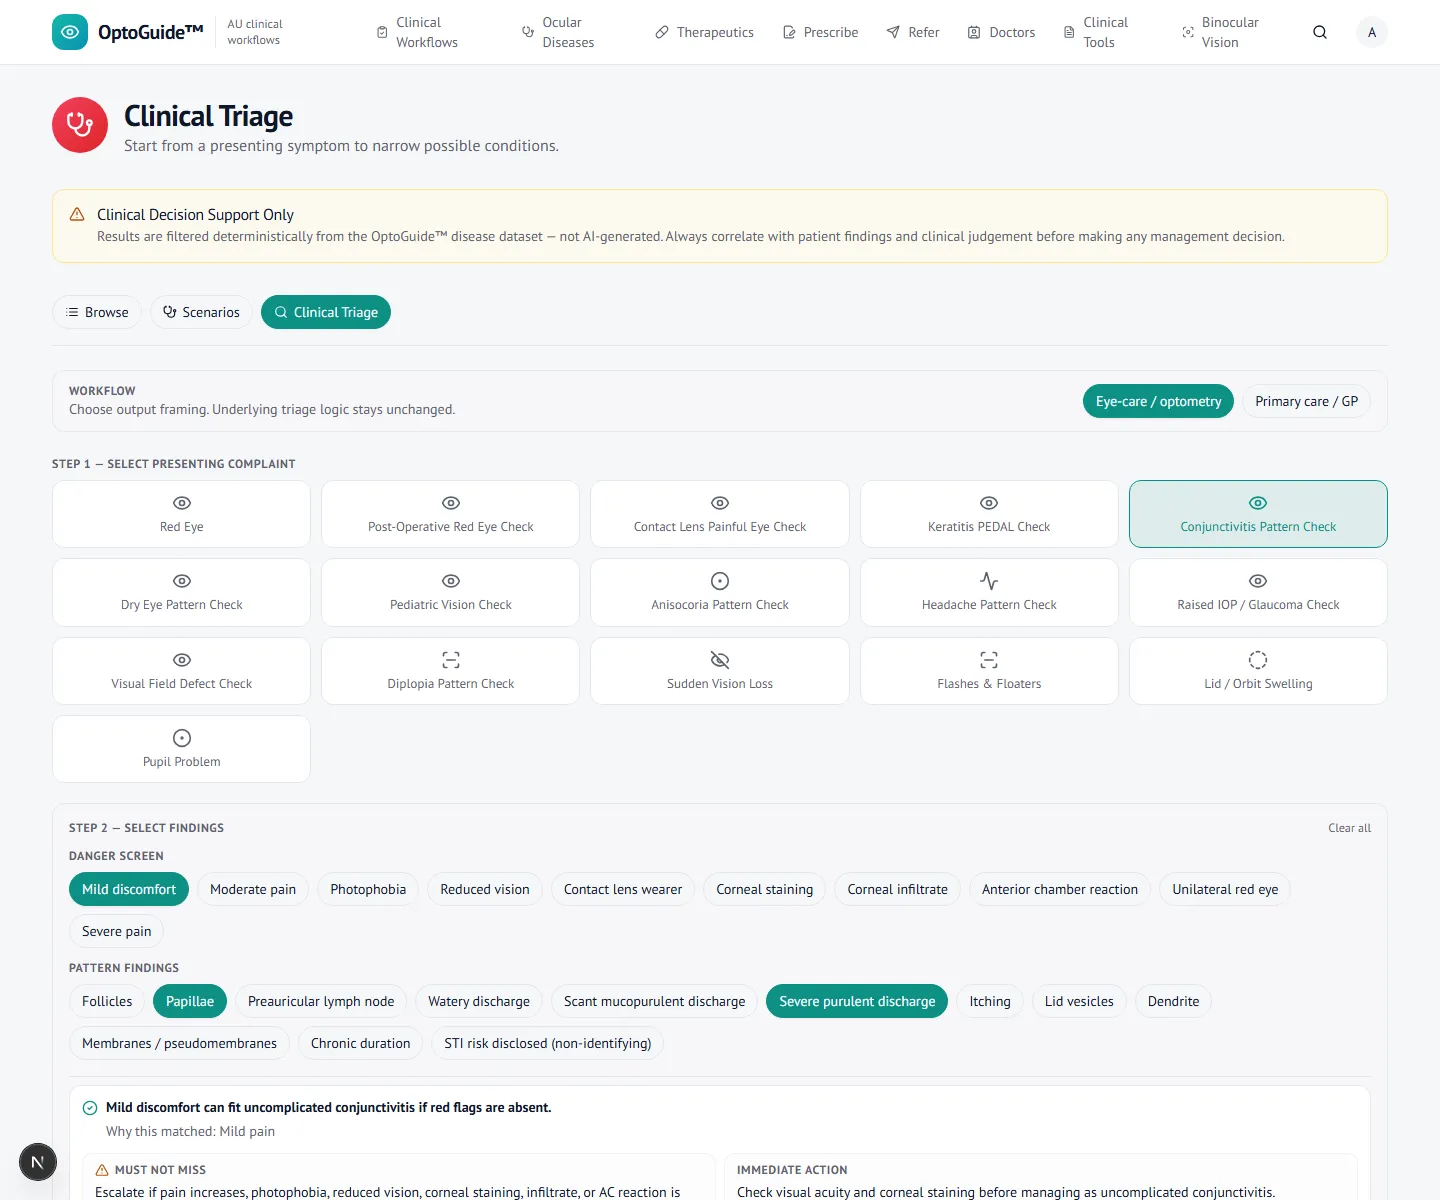Image resolution: width=1440 pixels, height=1200 pixels.
Task: Click the green check icon beside Mild discomfort result
Action: (x=90, y=1108)
